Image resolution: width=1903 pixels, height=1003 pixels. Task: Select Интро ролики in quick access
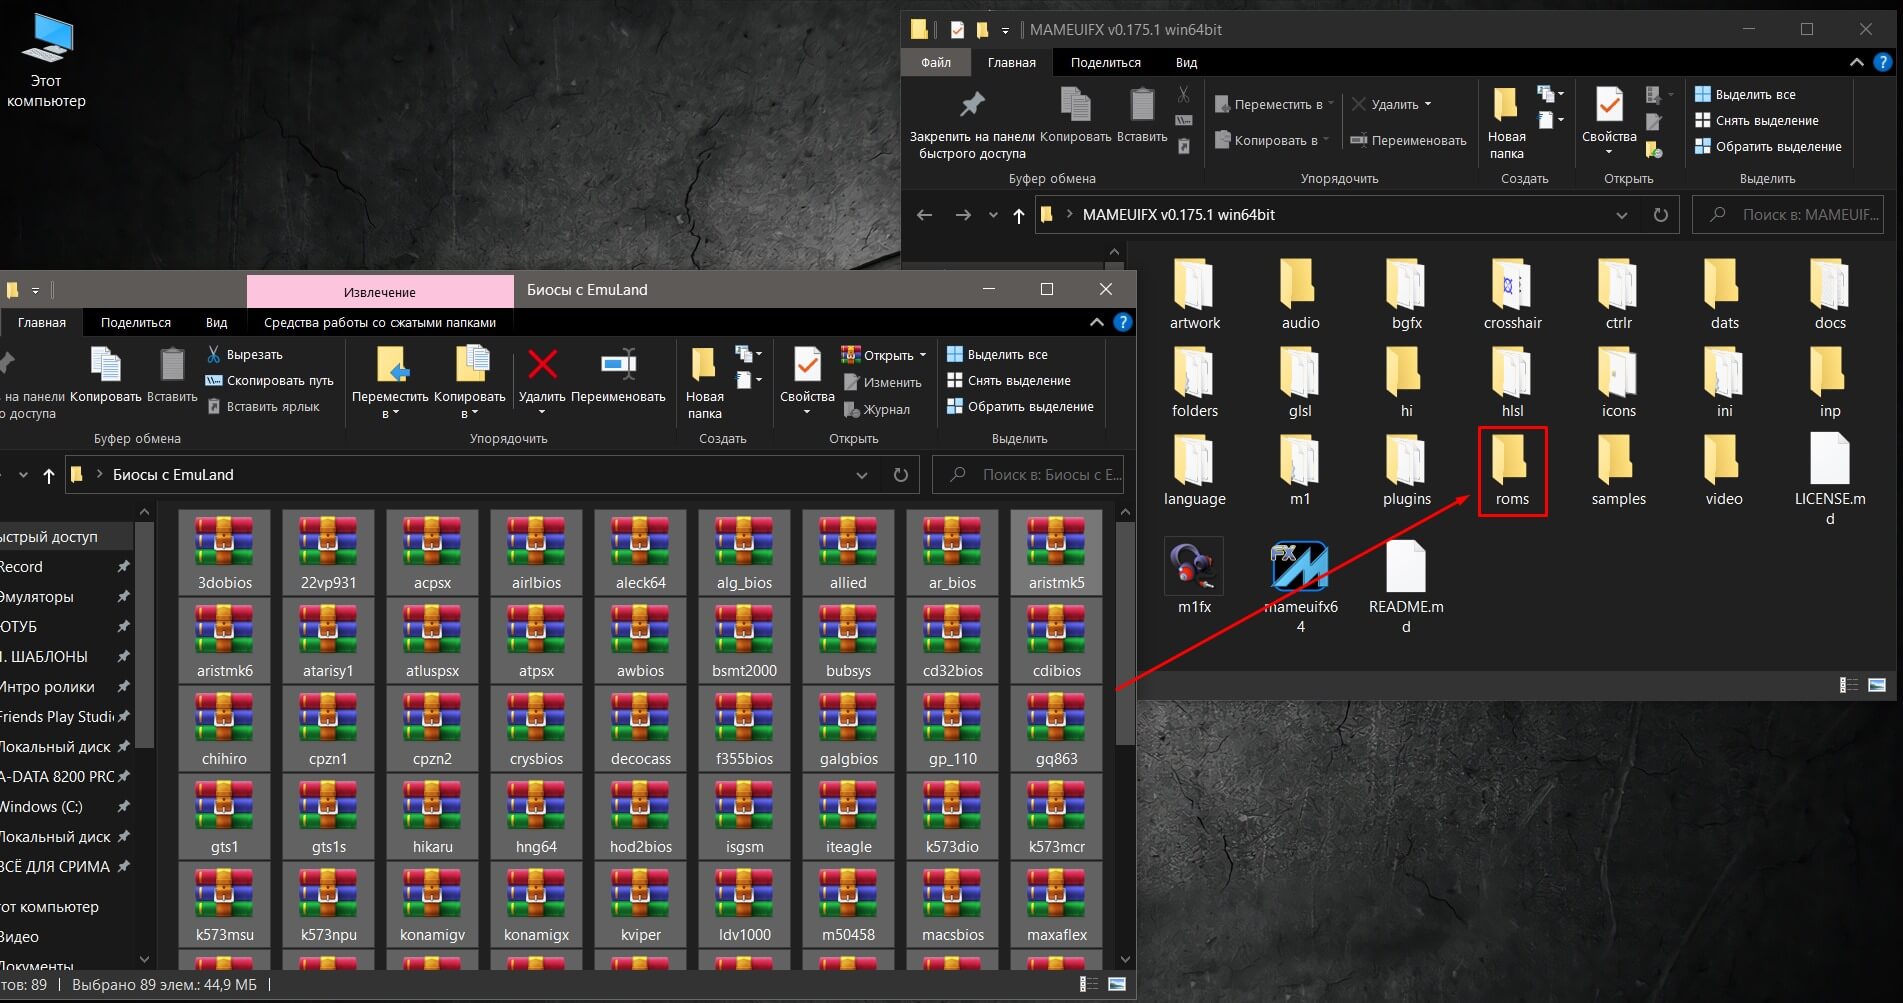[x=48, y=686]
